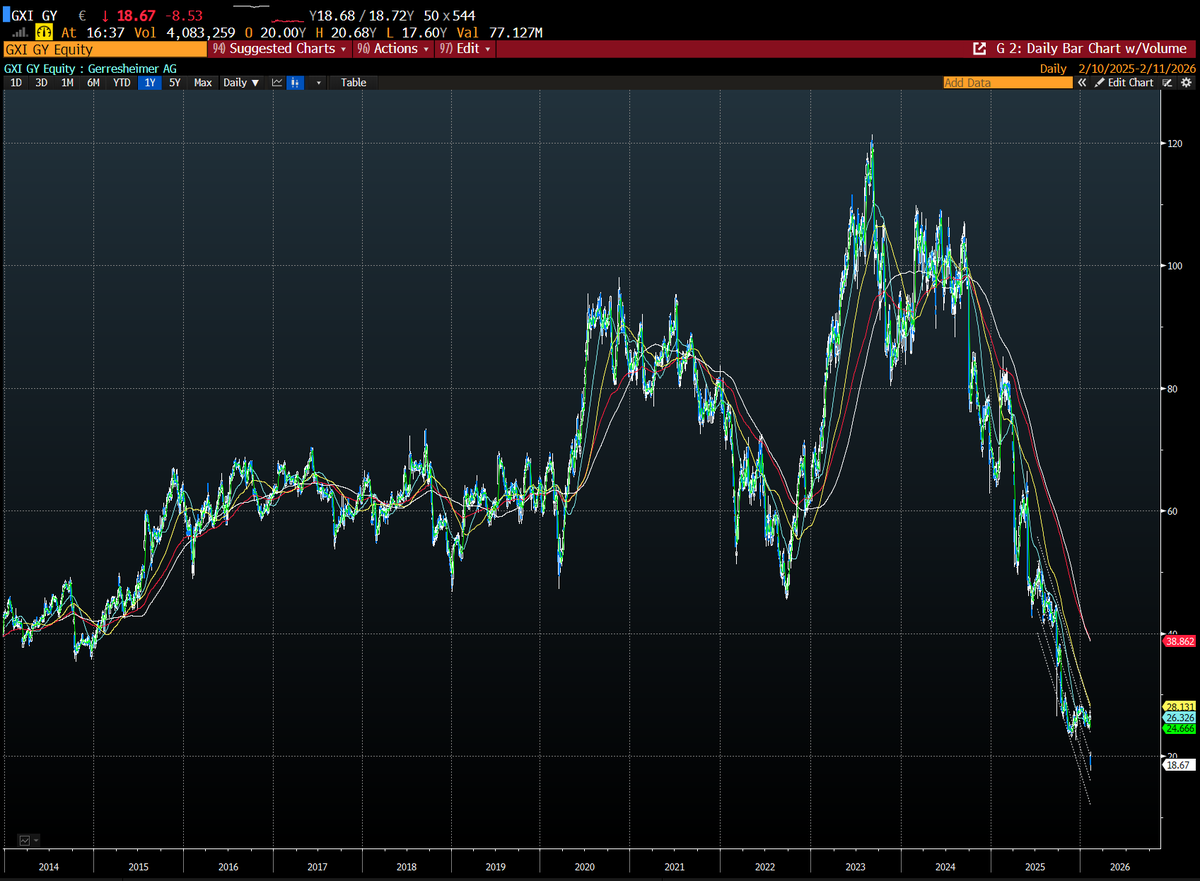Screen dimensions: 1200x881
Task: Click the green 24.666 price label
Action: point(1180,730)
